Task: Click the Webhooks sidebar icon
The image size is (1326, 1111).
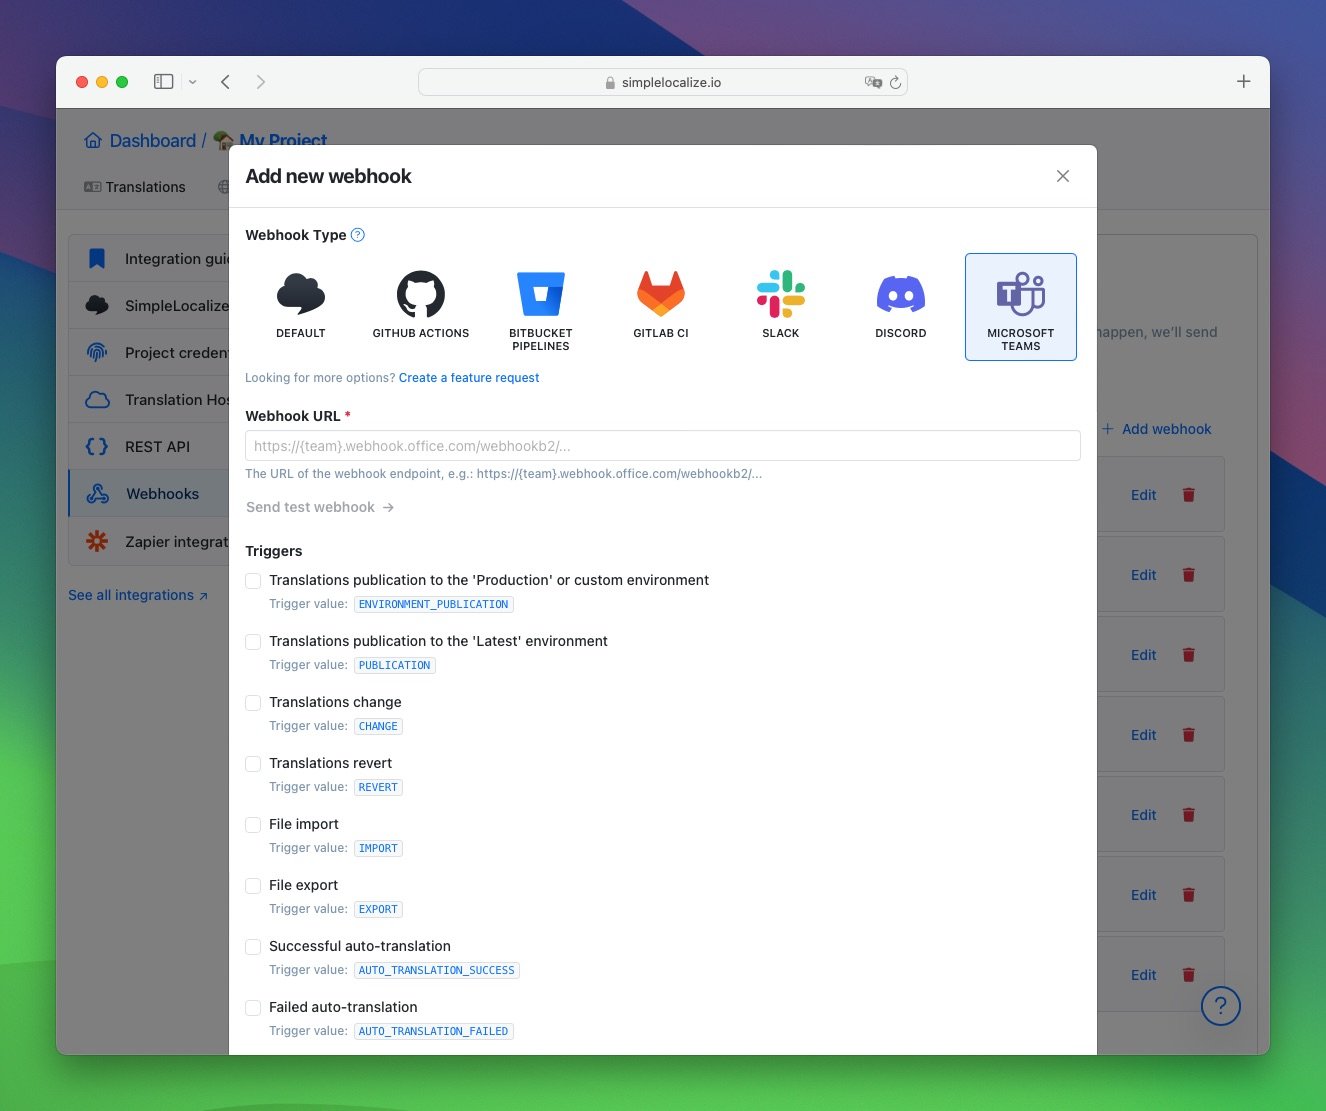Action: [x=98, y=494]
